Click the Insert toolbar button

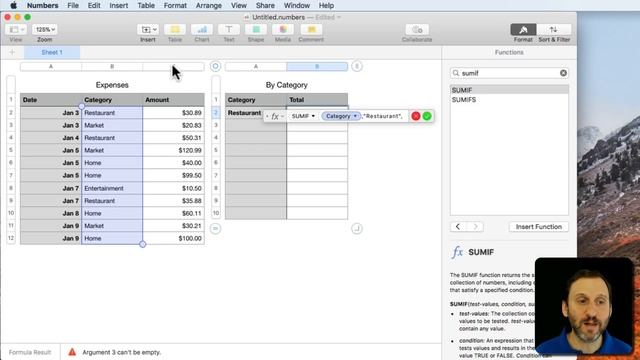click(148, 29)
